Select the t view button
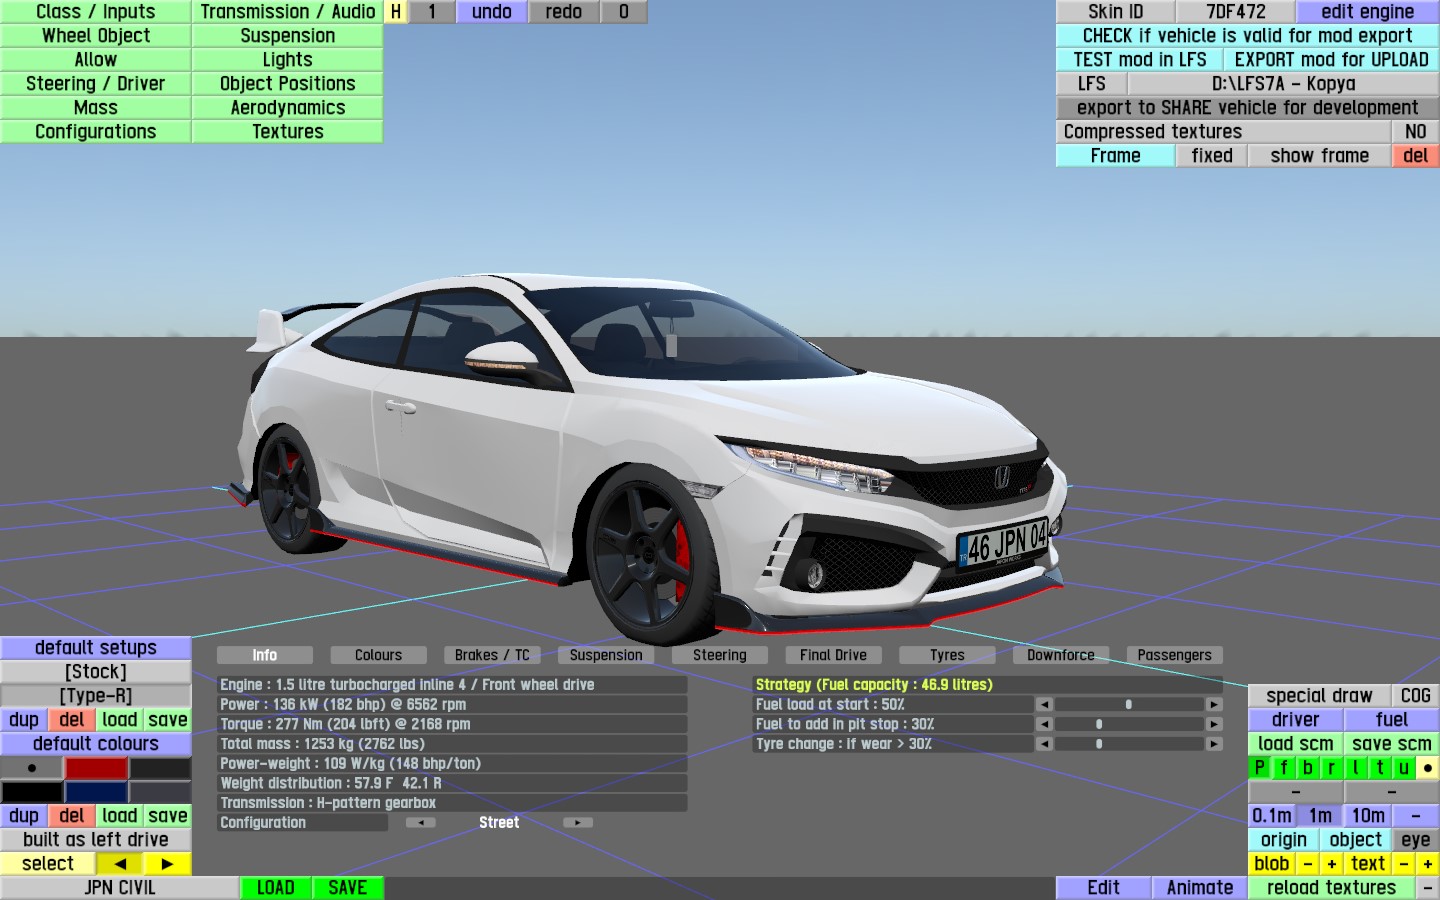The width and height of the screenshot is (1440, 900). click(1379, 768)
